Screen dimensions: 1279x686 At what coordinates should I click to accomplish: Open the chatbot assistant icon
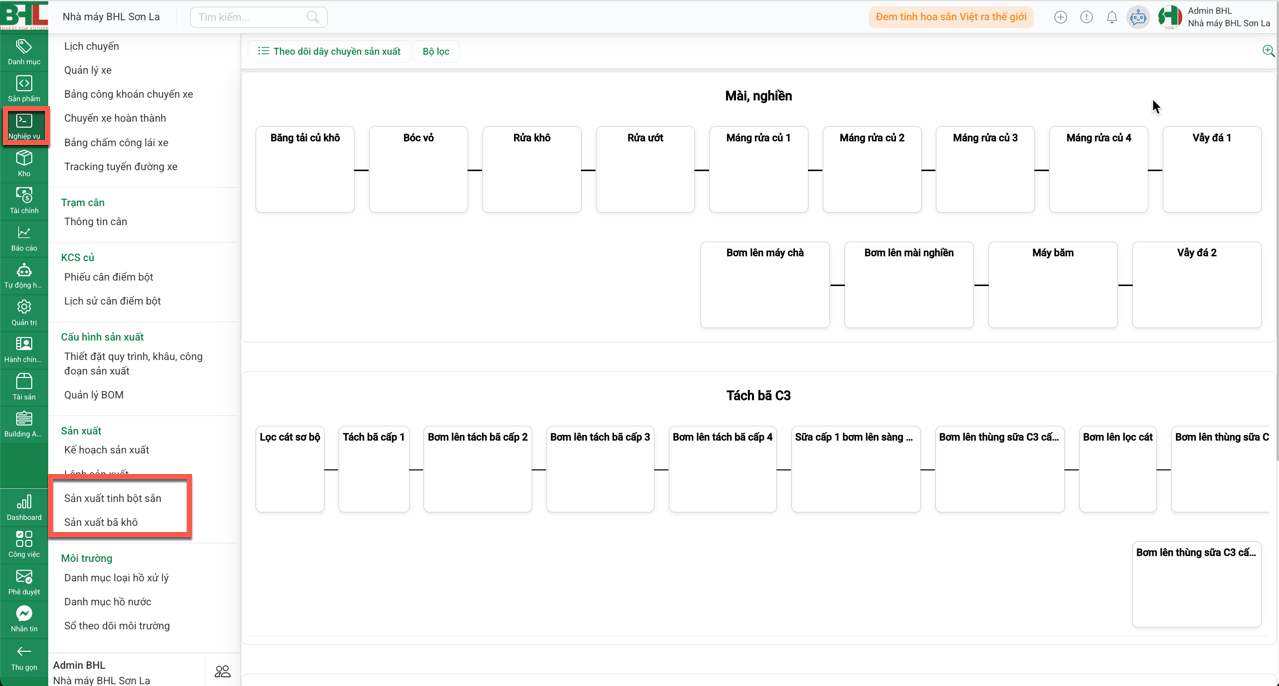click(1138, 17)
